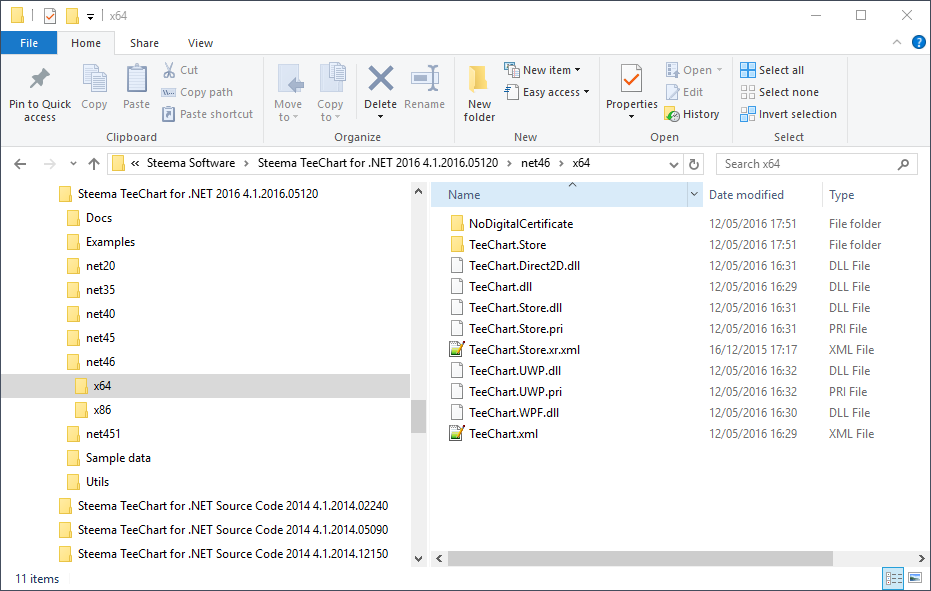Switch to Large icons view layout
931x591 pixels.
pos(915,578)
